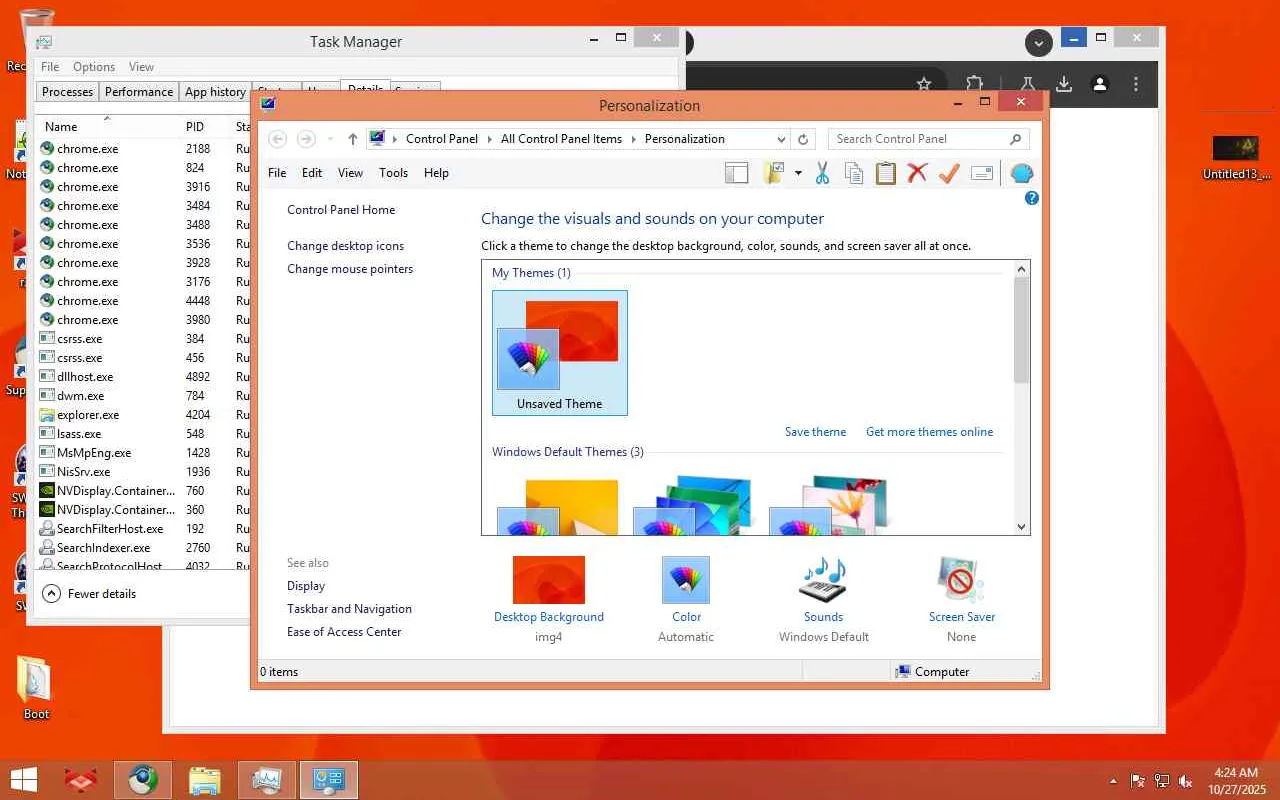Open the folder views dropdown arrow

798,173
